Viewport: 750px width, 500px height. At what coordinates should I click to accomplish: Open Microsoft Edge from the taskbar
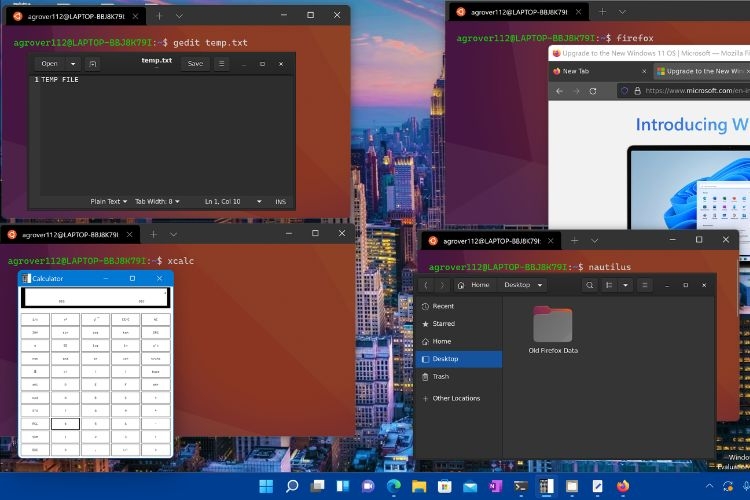[x=392, y=487]
